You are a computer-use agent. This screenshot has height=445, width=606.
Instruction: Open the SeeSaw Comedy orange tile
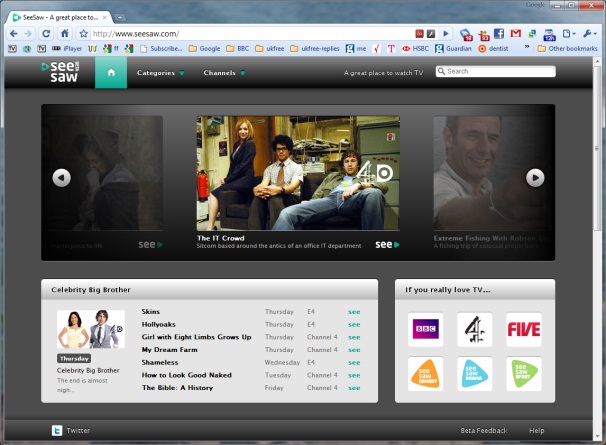coord(426,374)
